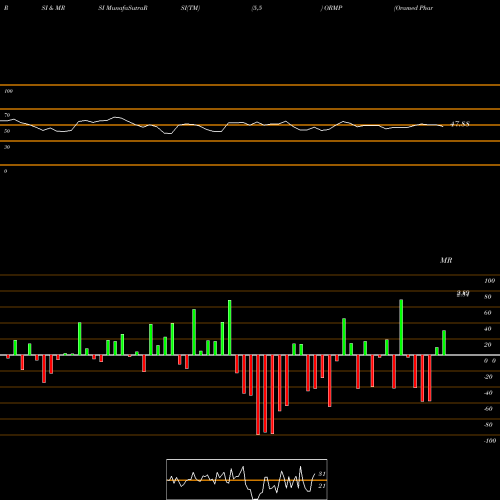Click the ORMP ticker text in header

333,8
